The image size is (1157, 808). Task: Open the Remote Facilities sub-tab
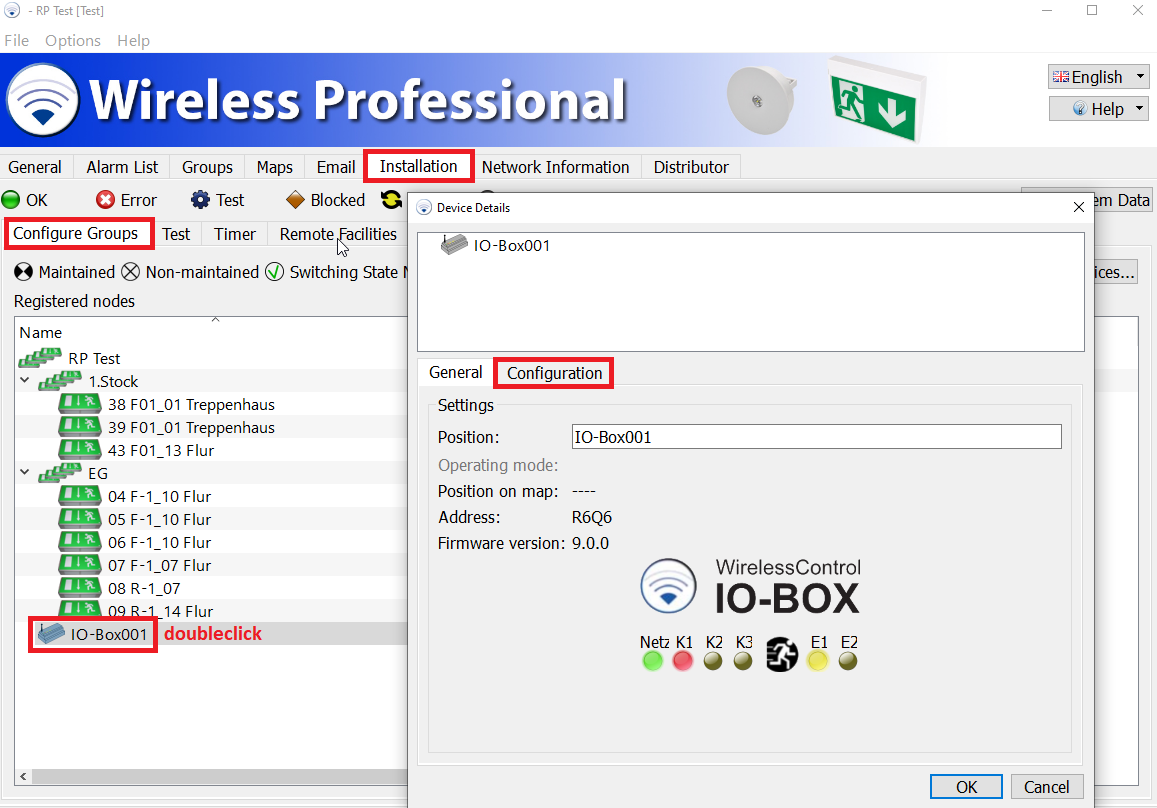(338, 234)
